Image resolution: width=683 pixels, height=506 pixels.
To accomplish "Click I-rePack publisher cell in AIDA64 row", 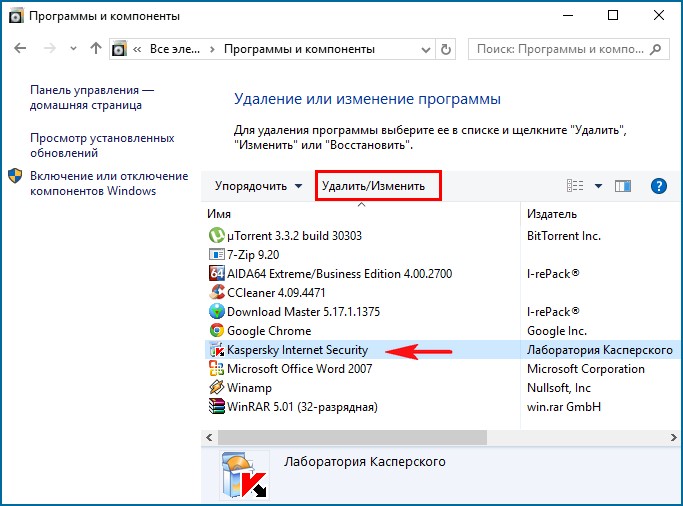I will coord(553,273).
